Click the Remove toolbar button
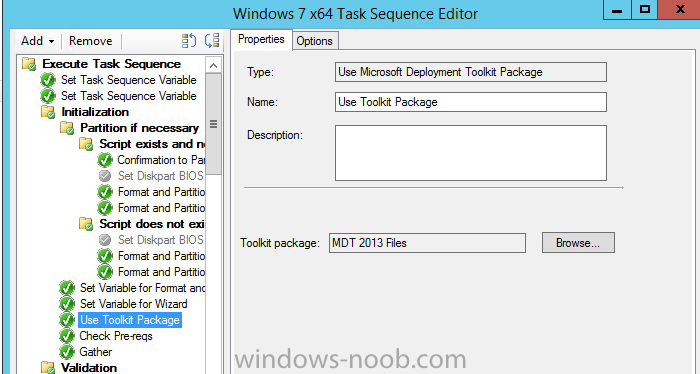 [91, 41]
